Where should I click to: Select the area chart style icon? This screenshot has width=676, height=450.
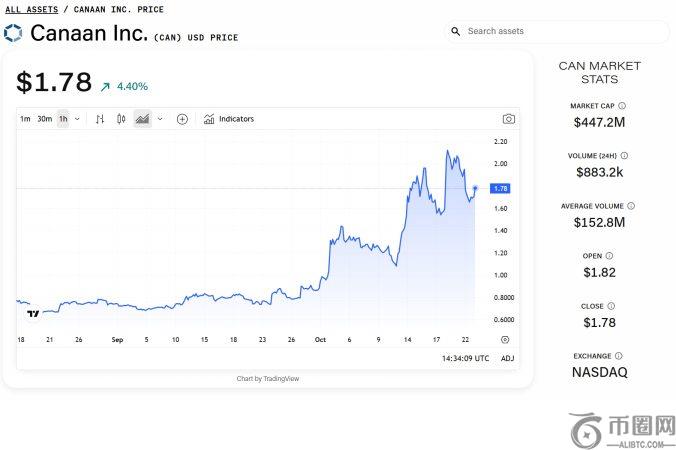point(142,119)
